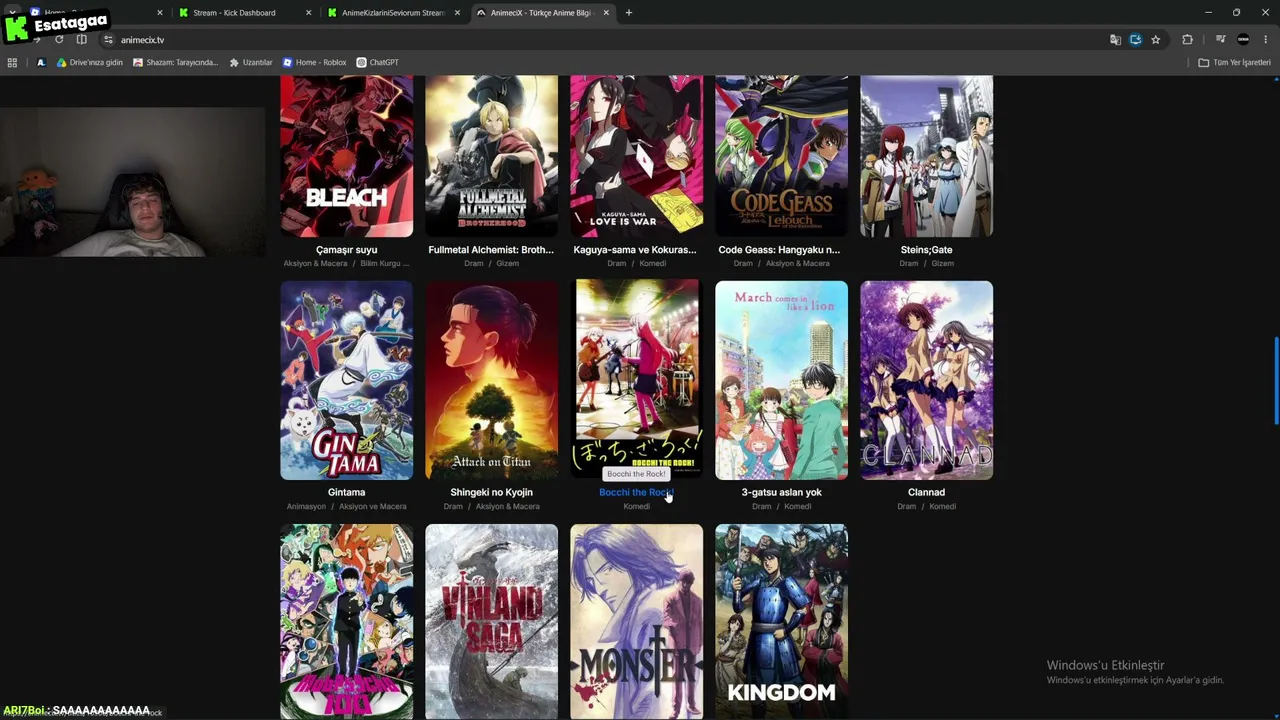This screenshot has height=720, width=1280.
Task: Open the apps grid icon in bookmarks bar
Action: coord(12,62)
